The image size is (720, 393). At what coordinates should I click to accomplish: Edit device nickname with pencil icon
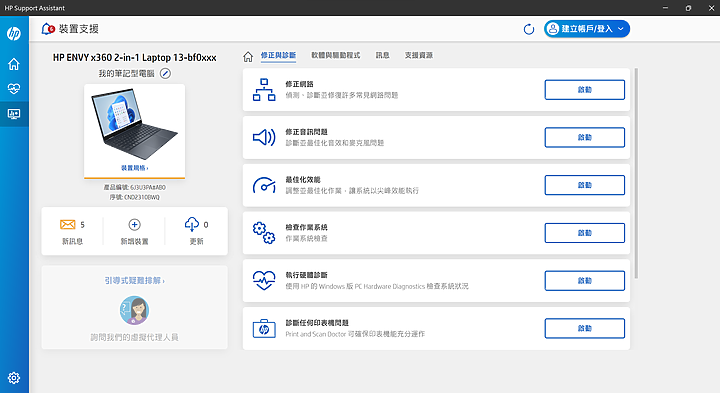165,73
